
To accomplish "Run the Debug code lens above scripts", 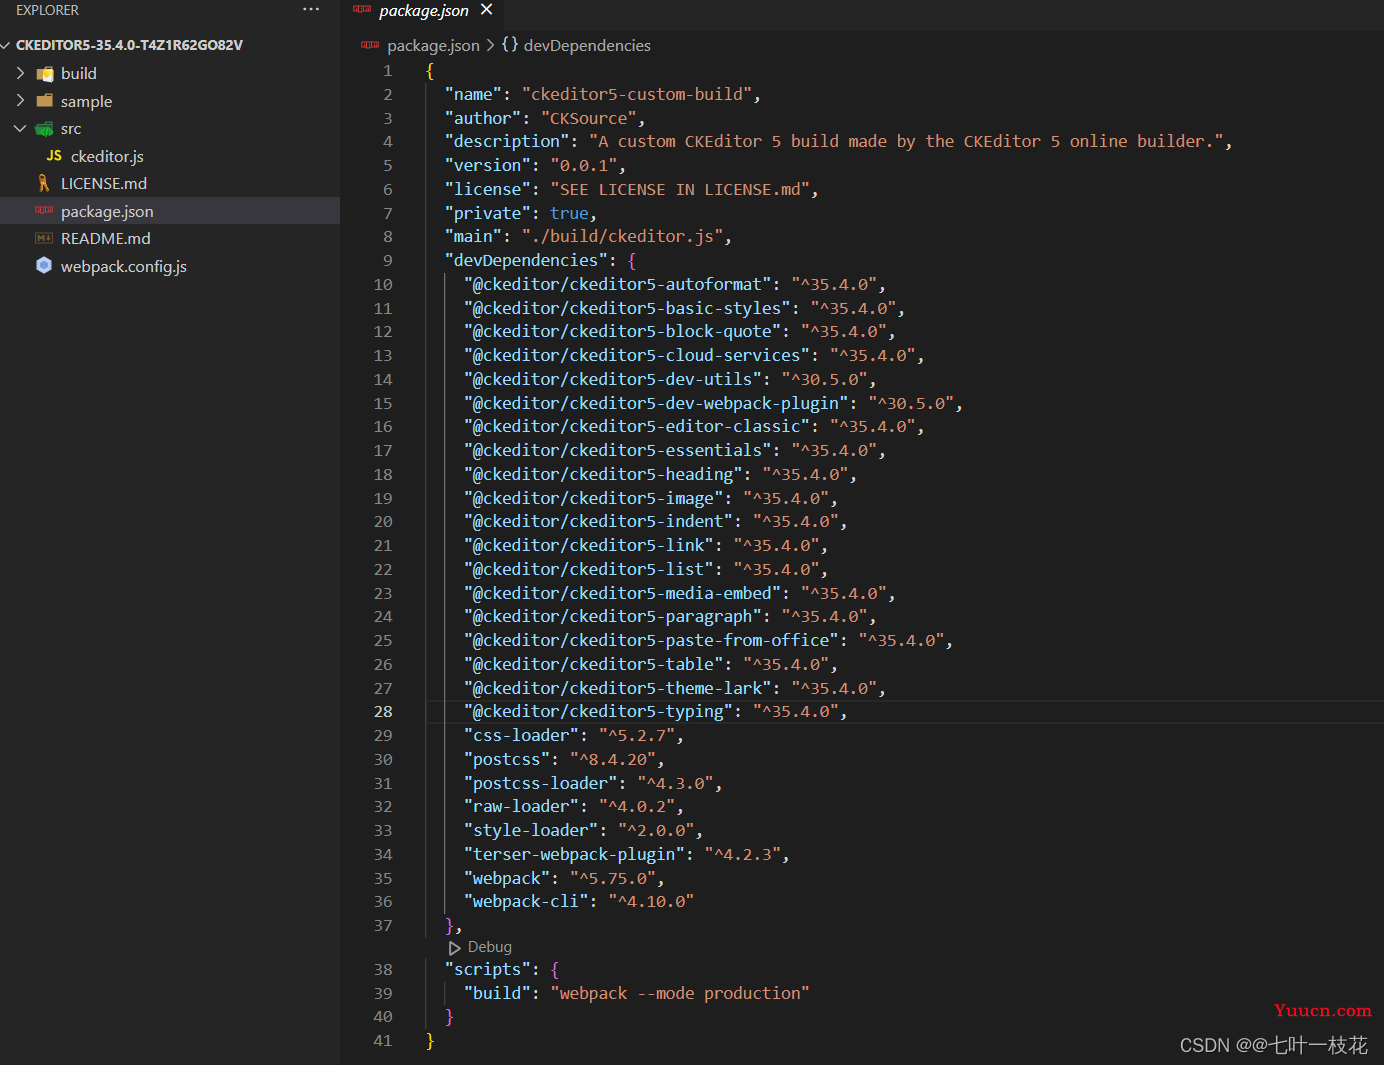I will 489,947.
